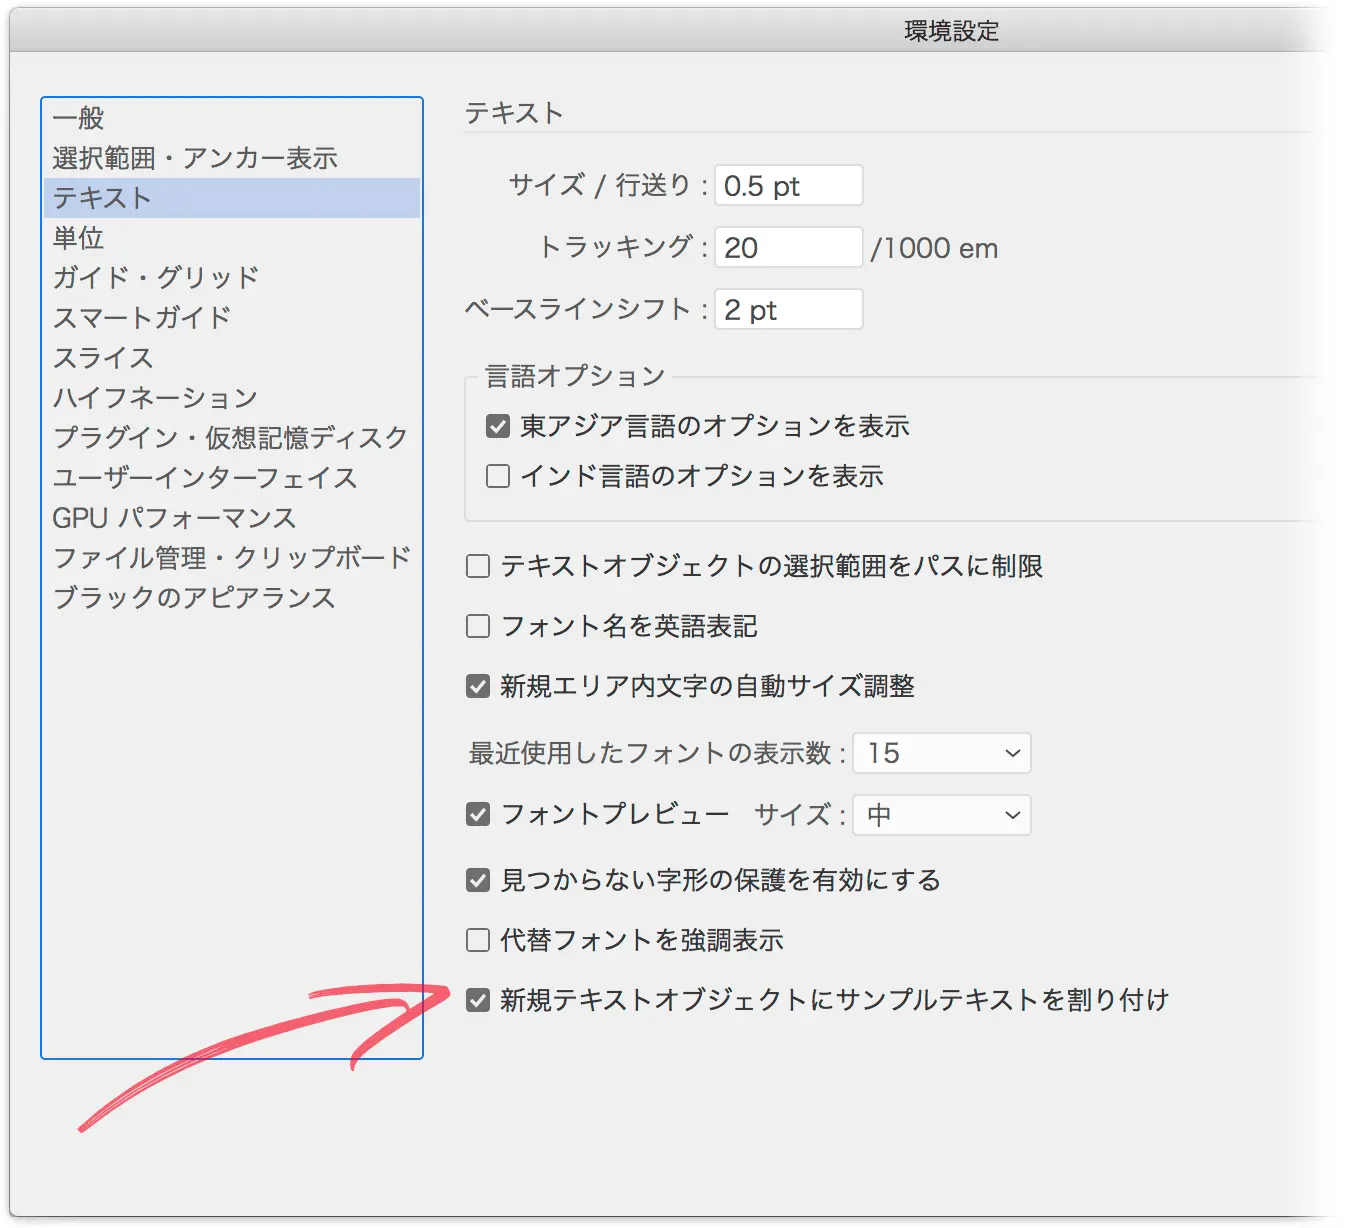The image size is (1347, 1228).
Task: Enable 代替フォントを強調表示 checkbox
Action: coord(476,939)
